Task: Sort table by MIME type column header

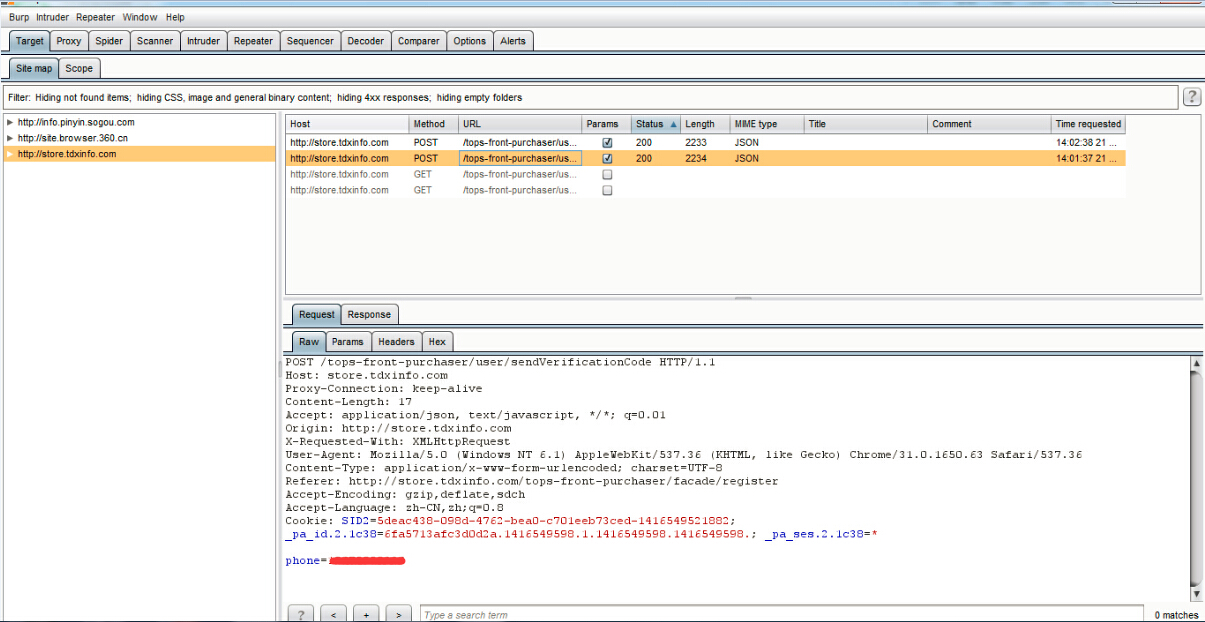Action: (766, 124)
